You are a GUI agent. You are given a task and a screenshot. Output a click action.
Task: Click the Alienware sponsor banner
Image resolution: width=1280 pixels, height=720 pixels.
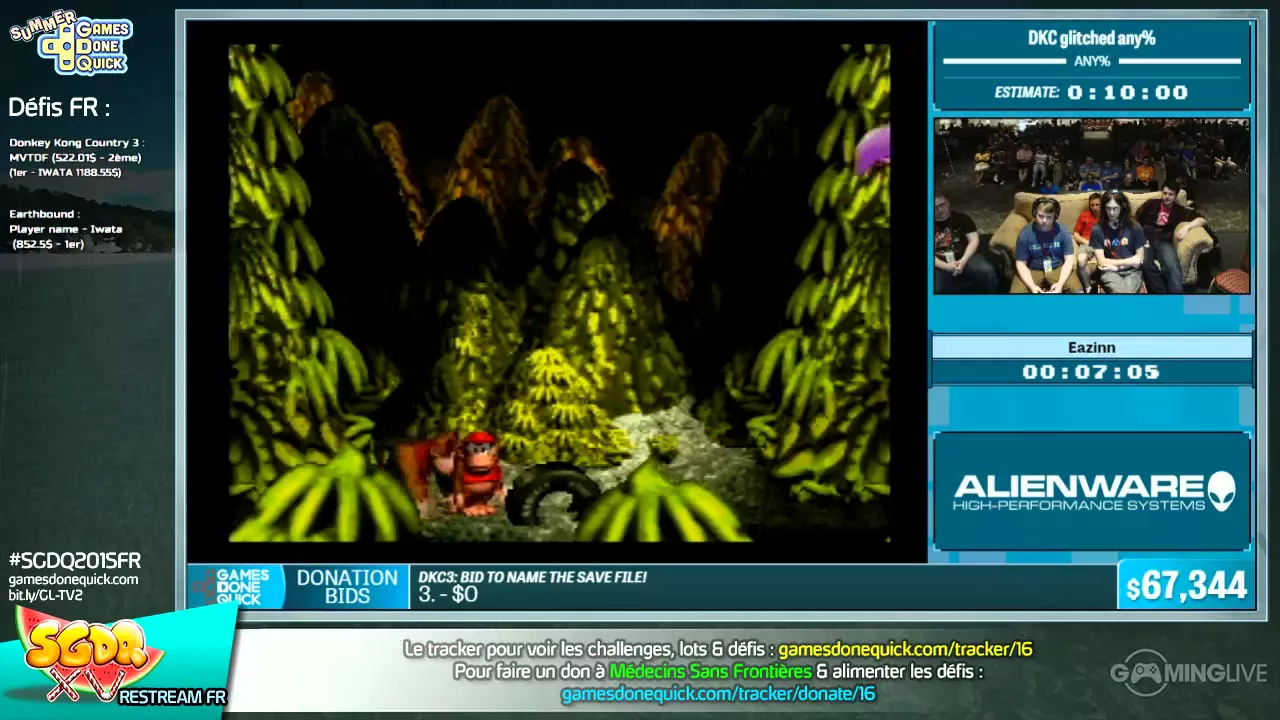(1091, 491)
